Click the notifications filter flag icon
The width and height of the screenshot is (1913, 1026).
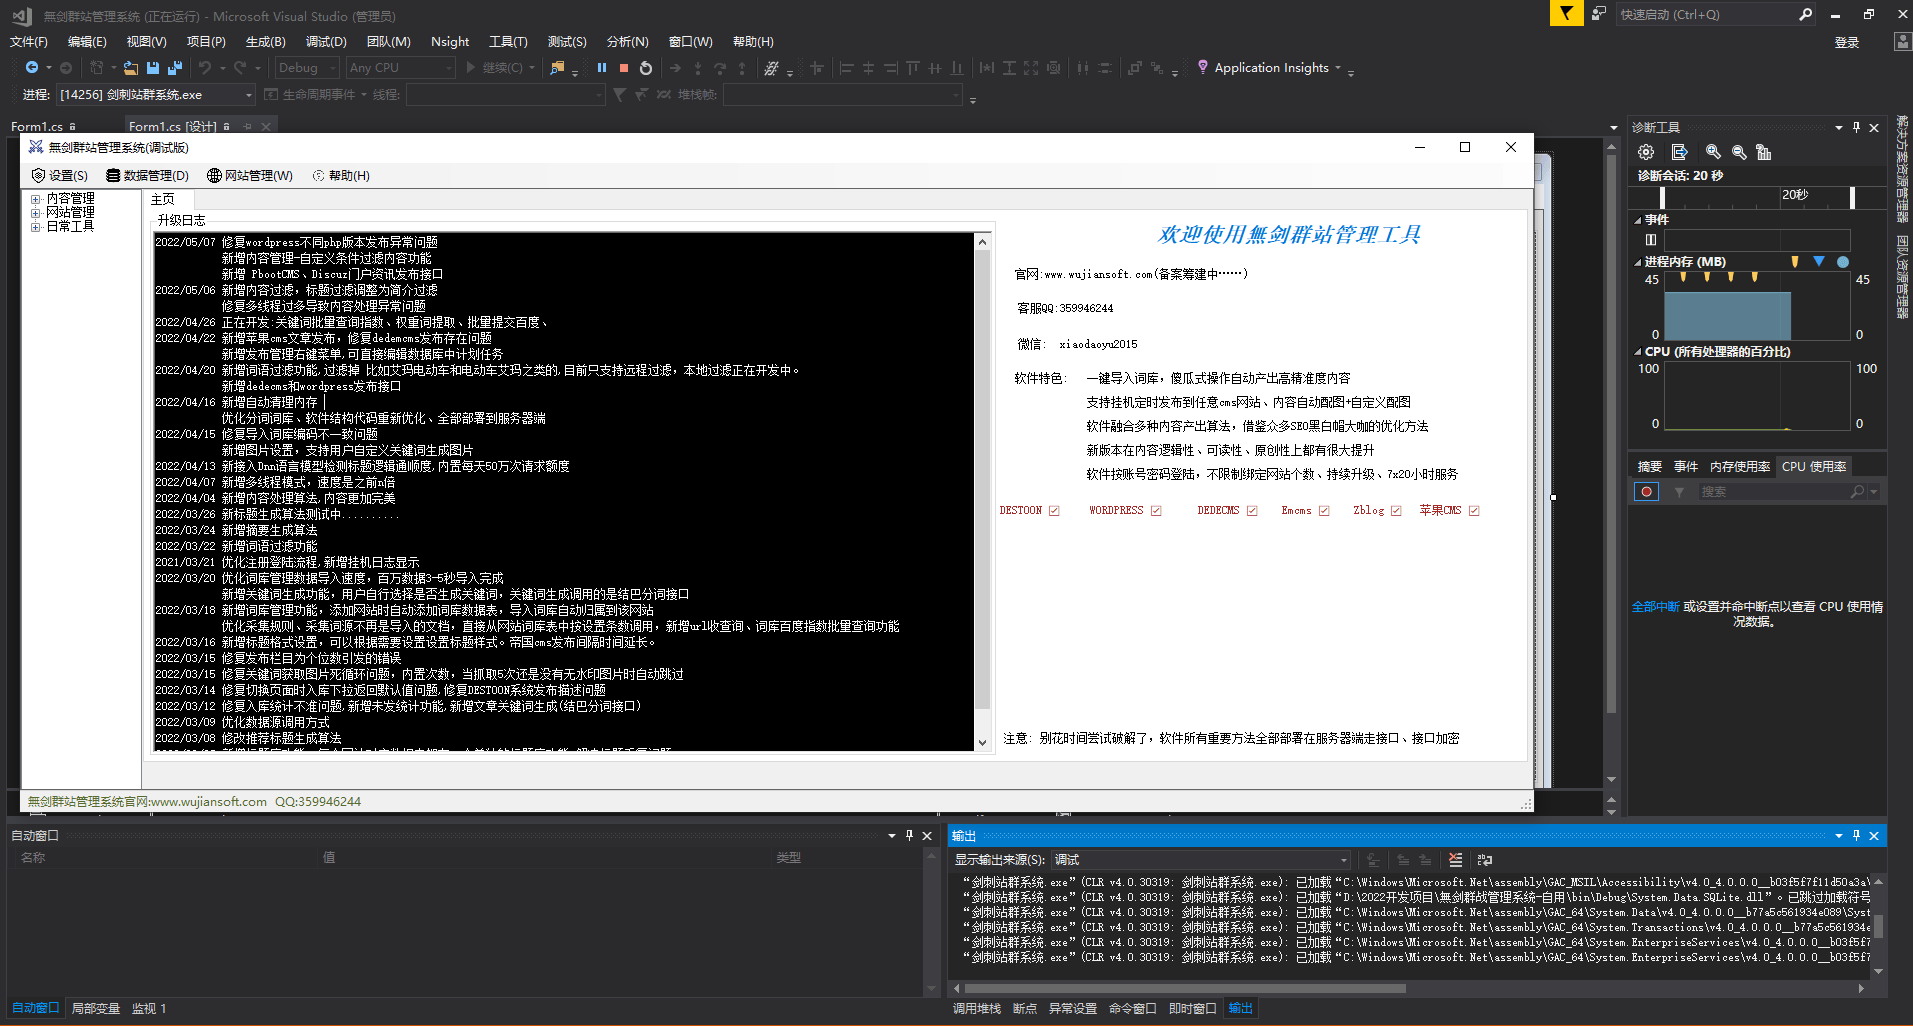(x=1566, y=13)
